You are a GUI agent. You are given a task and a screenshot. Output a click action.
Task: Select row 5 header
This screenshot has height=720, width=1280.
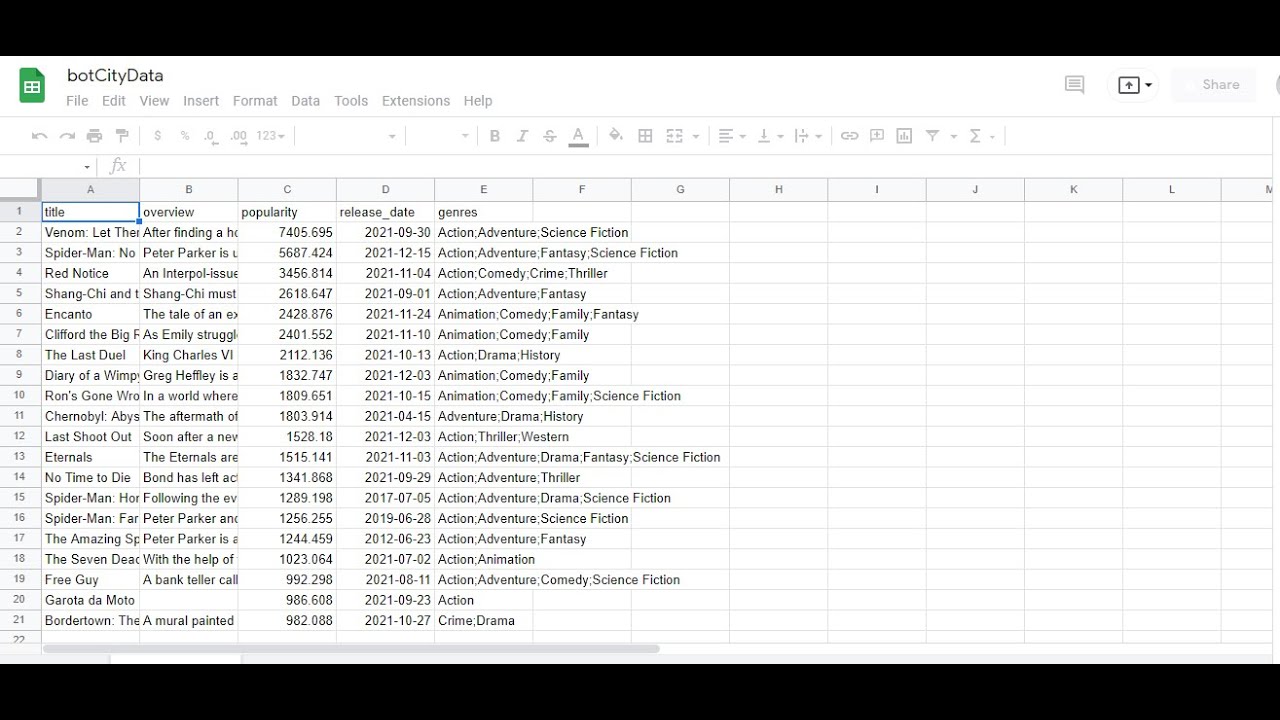tap(19, 294)
